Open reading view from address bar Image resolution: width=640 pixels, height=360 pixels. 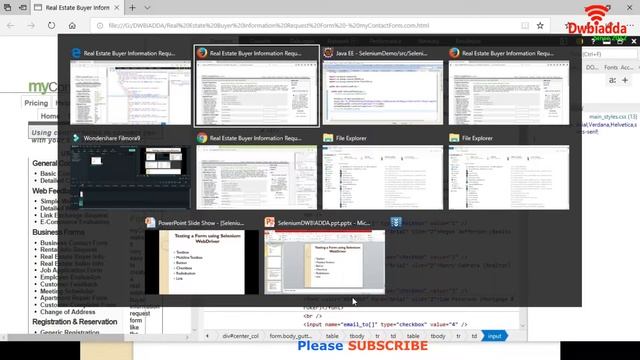pos(525,25)
